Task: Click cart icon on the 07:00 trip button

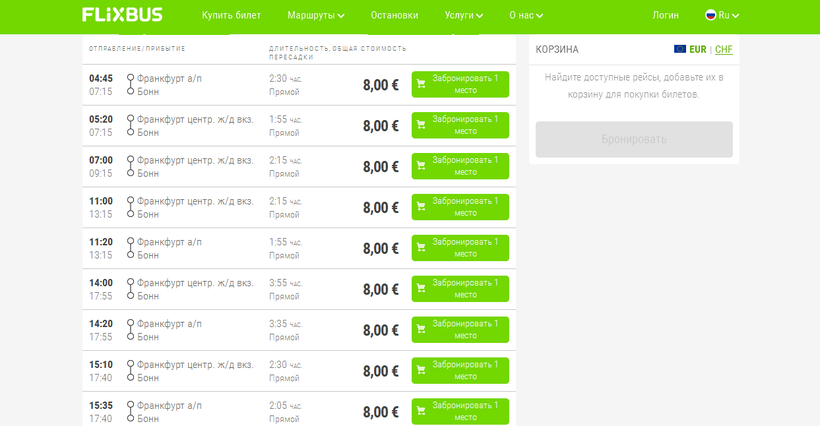Action: 421,167
